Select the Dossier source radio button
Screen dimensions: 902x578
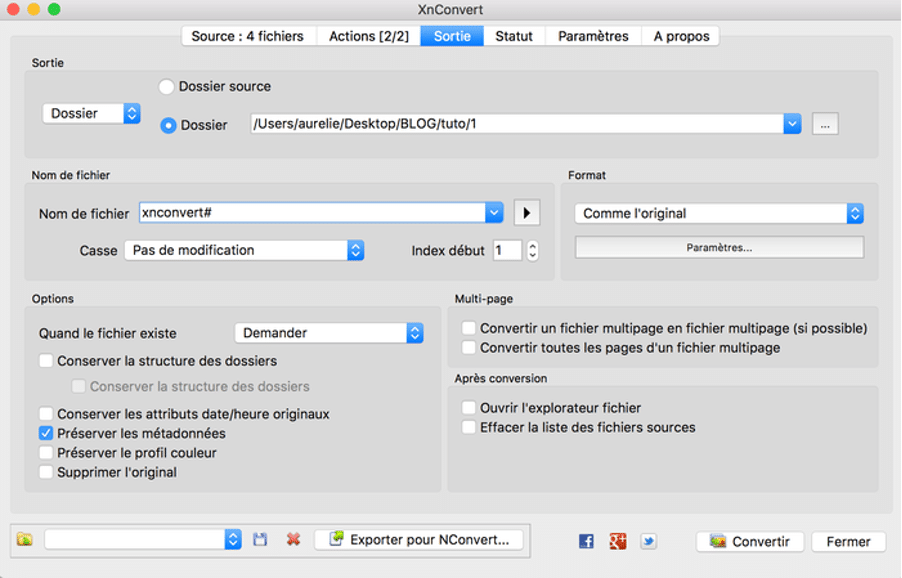click(166, 87)
